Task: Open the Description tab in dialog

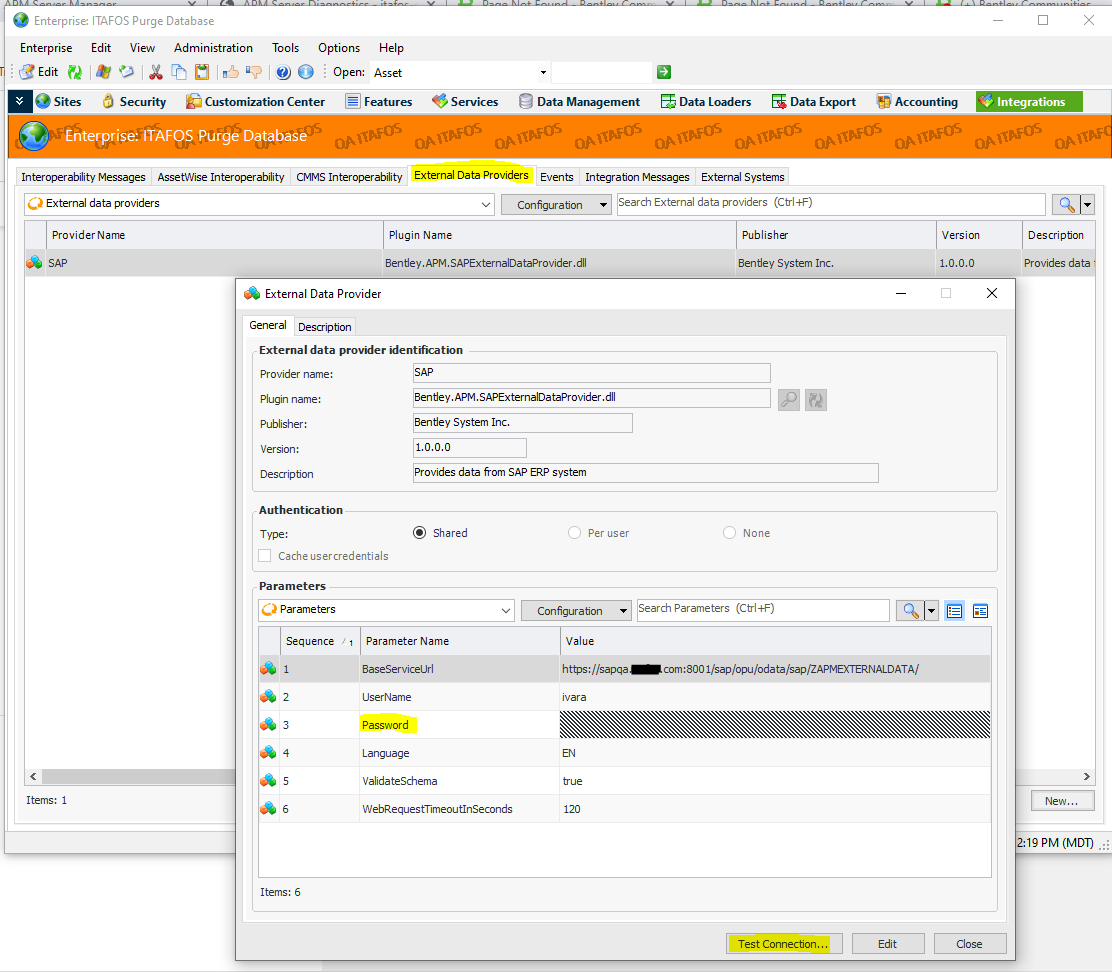Action: tap(324, 327)
